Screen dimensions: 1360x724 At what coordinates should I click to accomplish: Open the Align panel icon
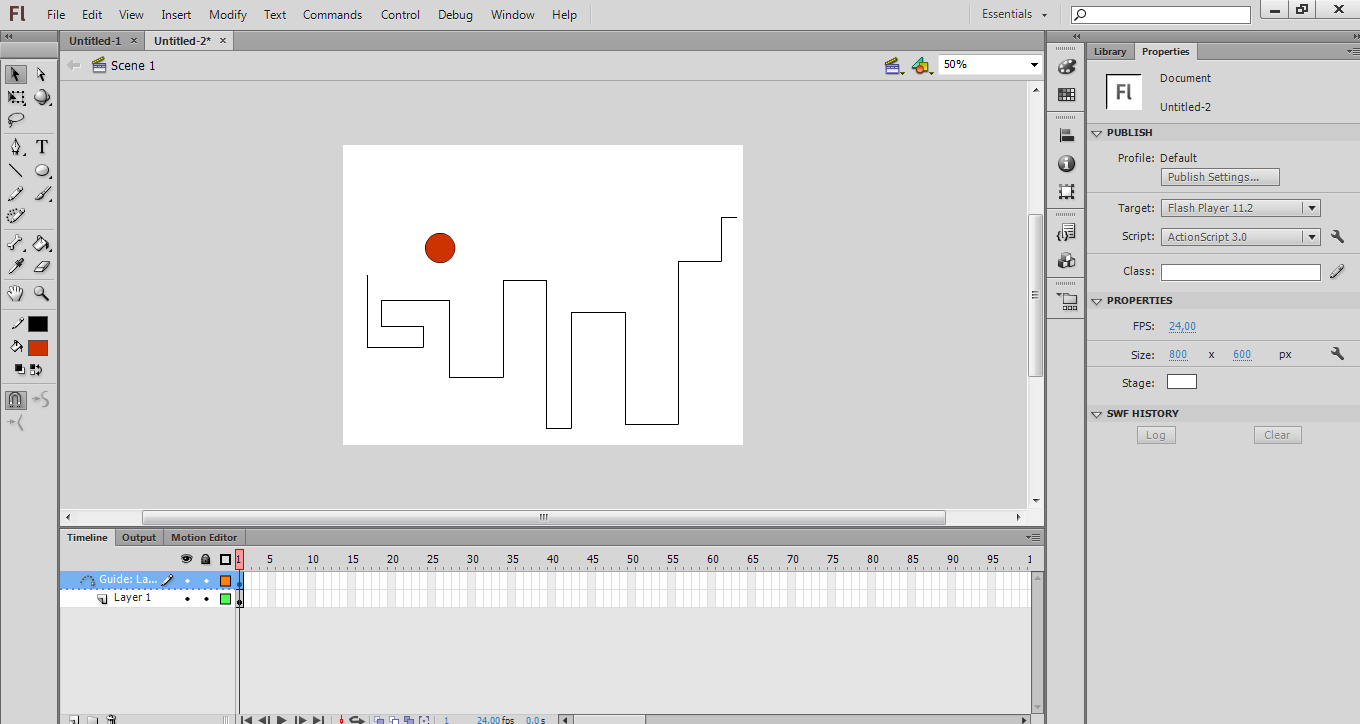(1066, 134)
